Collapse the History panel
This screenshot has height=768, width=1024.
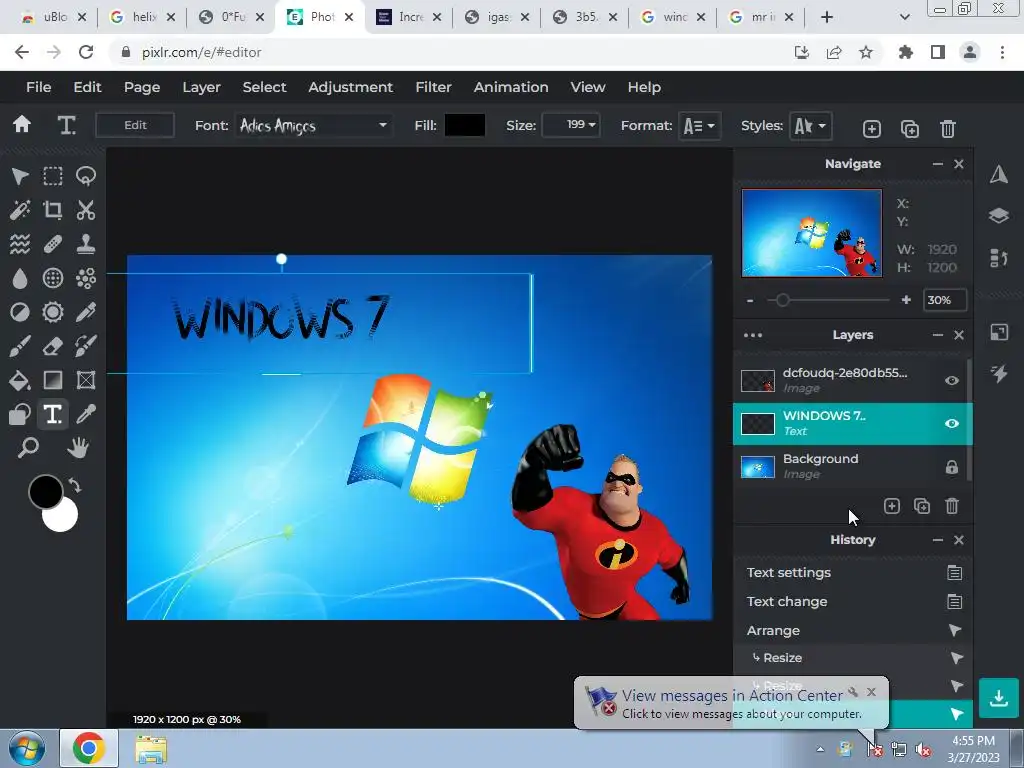coord(938,540)
